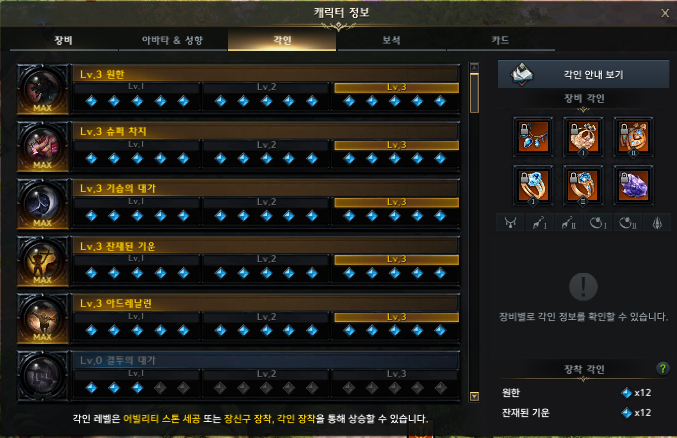Select the 잔재된 기운 engraving icon
Image resolution: width=677 pixels, height=438 pixels.
[43, 261]
